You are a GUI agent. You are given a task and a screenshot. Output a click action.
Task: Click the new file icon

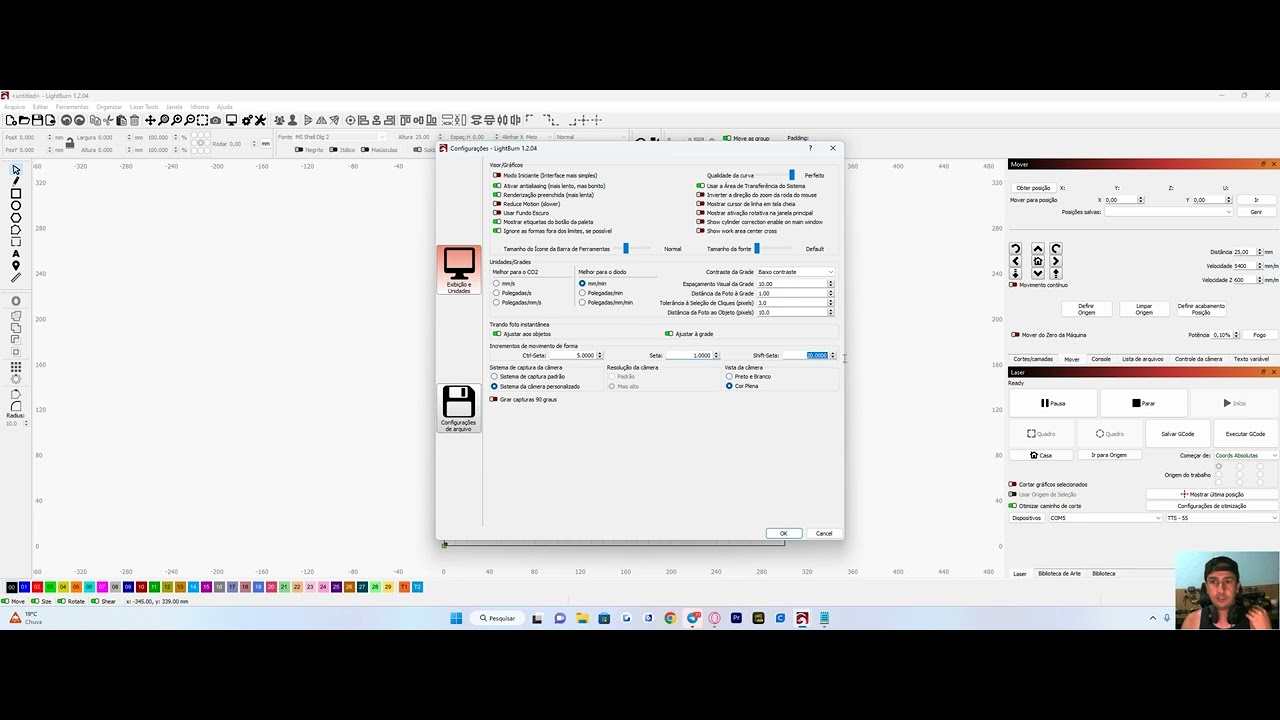(x=11, y=120)
